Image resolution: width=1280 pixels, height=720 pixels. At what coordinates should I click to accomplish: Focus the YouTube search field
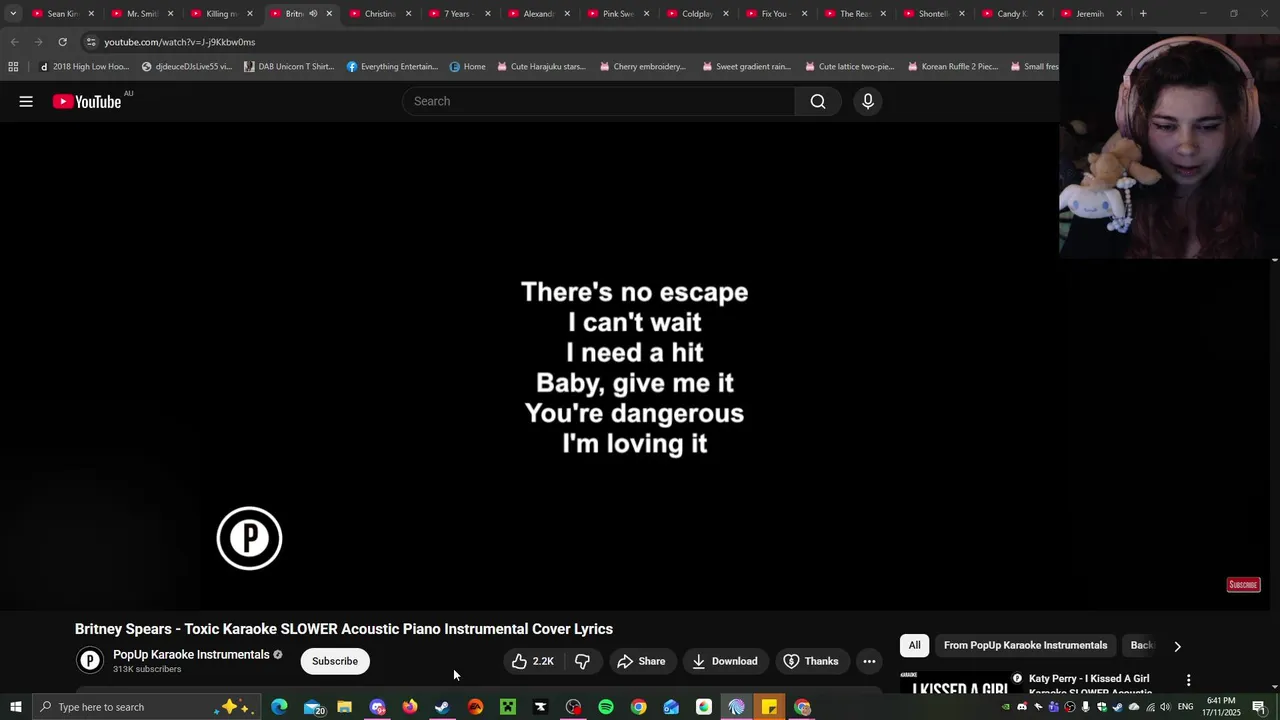pos(598,101)
